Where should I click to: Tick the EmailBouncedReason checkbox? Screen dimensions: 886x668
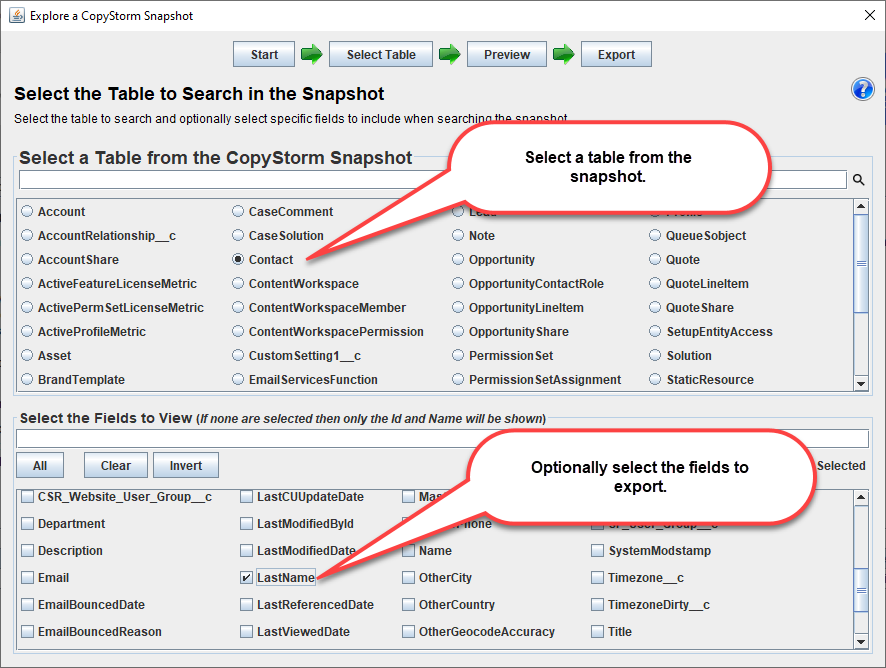point(27,631)
